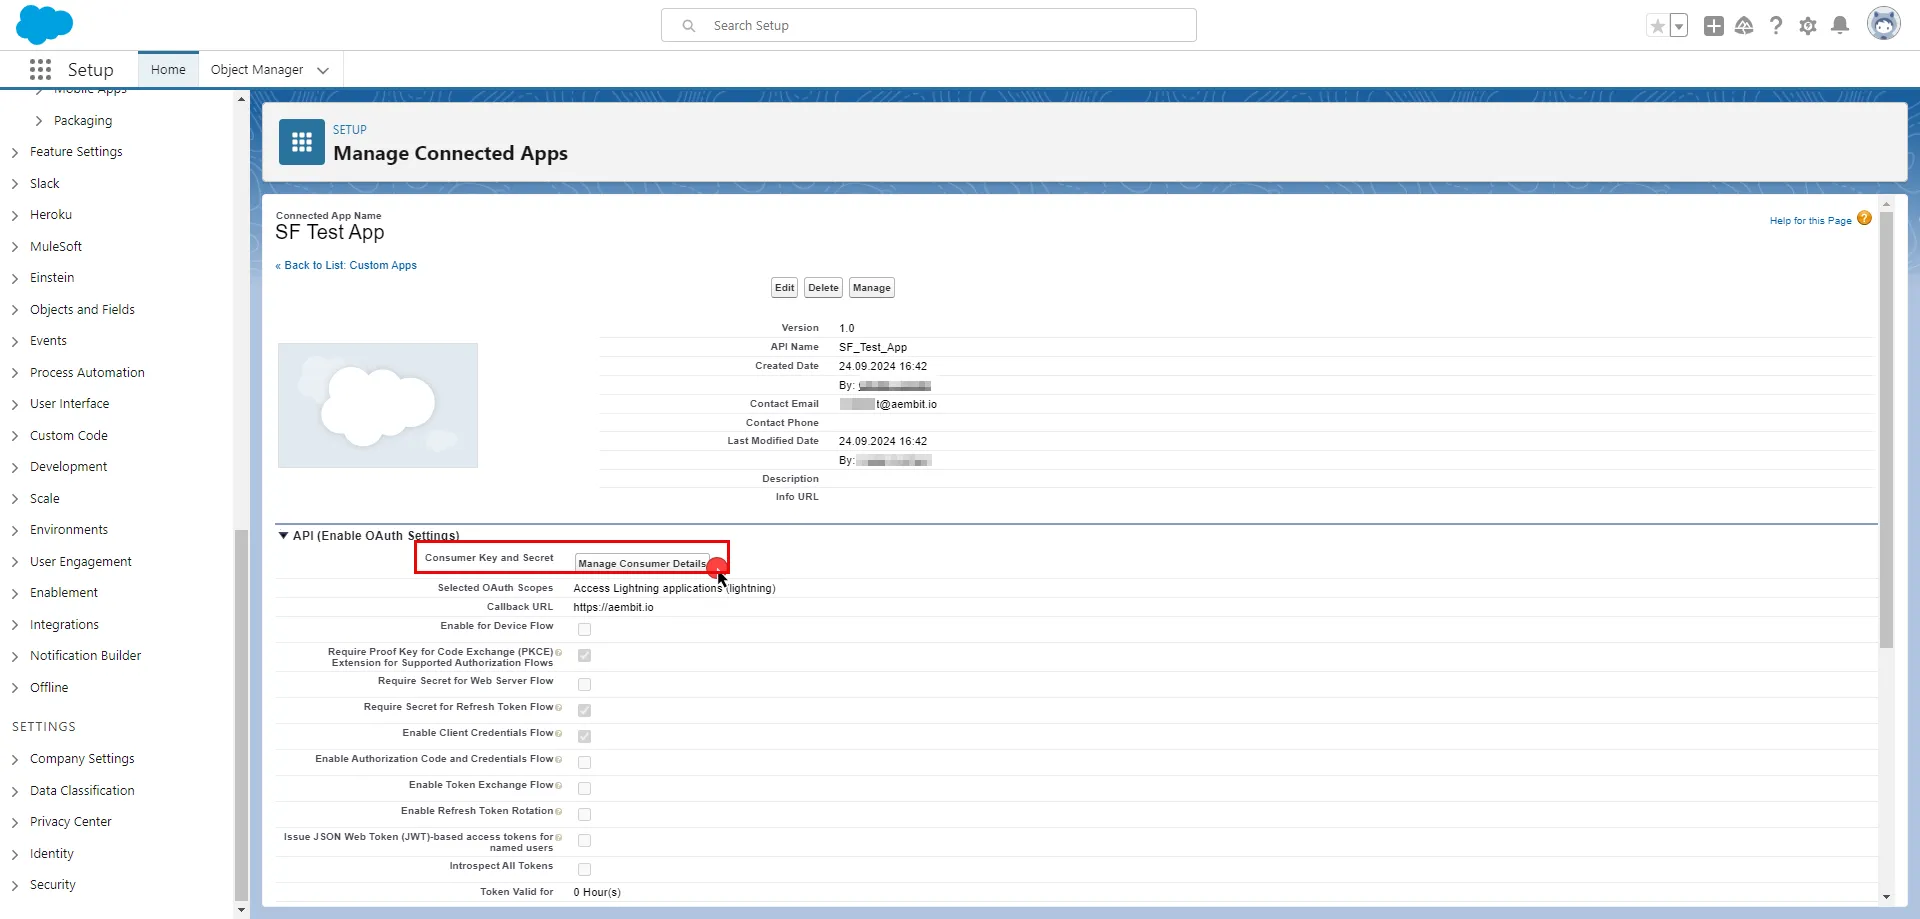Toggle Require PKCE Extension checkbox
The image size is (1920, 919).
[x=584, y=655]
